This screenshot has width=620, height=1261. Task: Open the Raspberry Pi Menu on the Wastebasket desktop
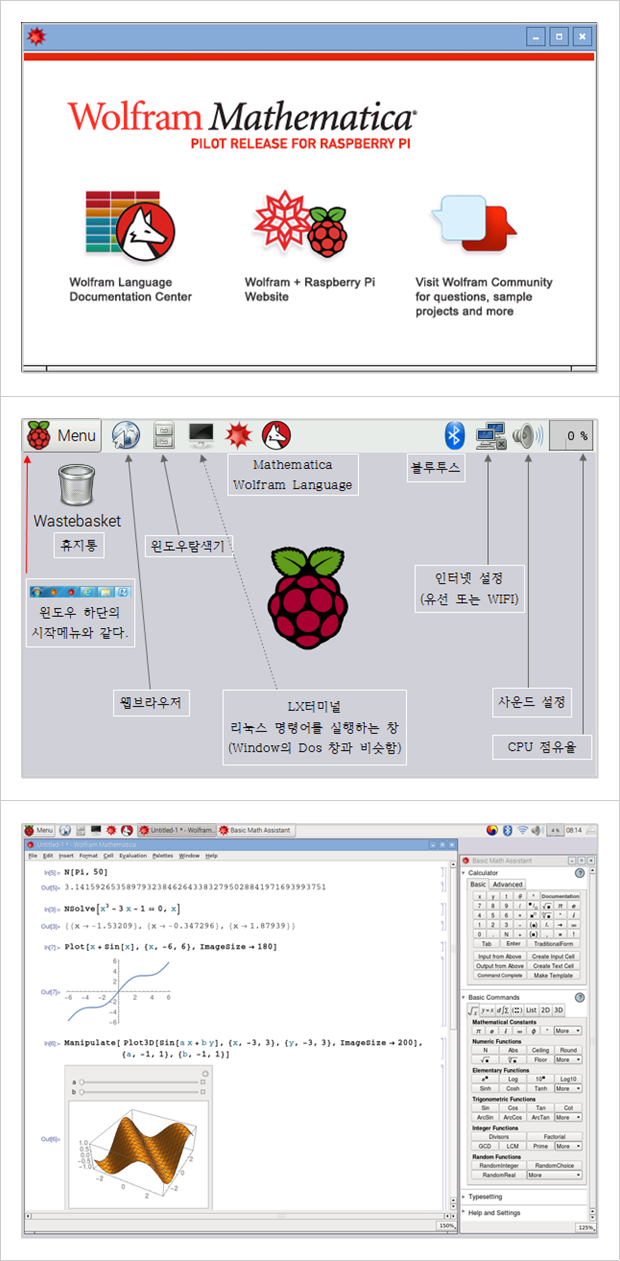coord(62,435)
